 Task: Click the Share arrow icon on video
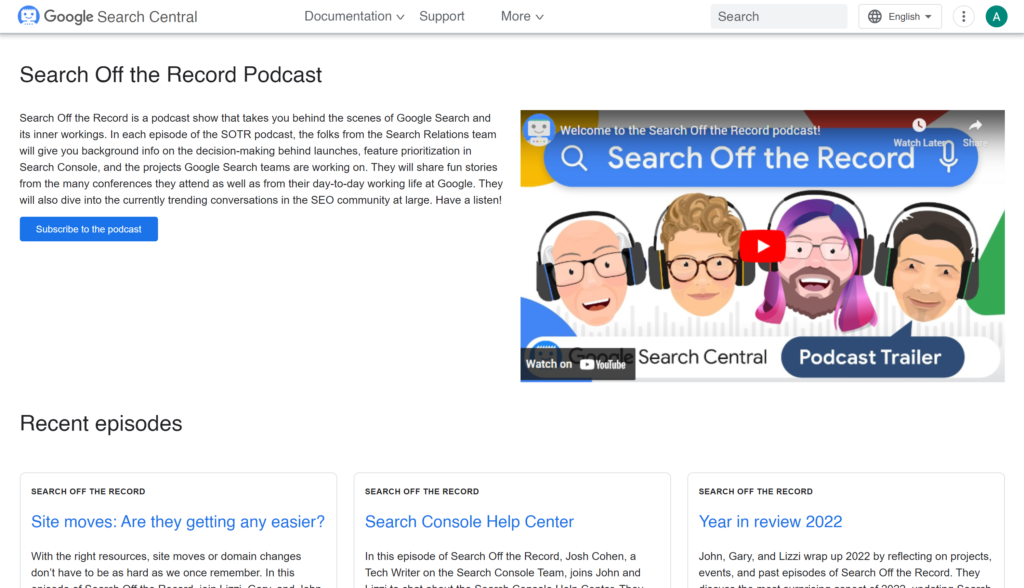tap(975, 125)
